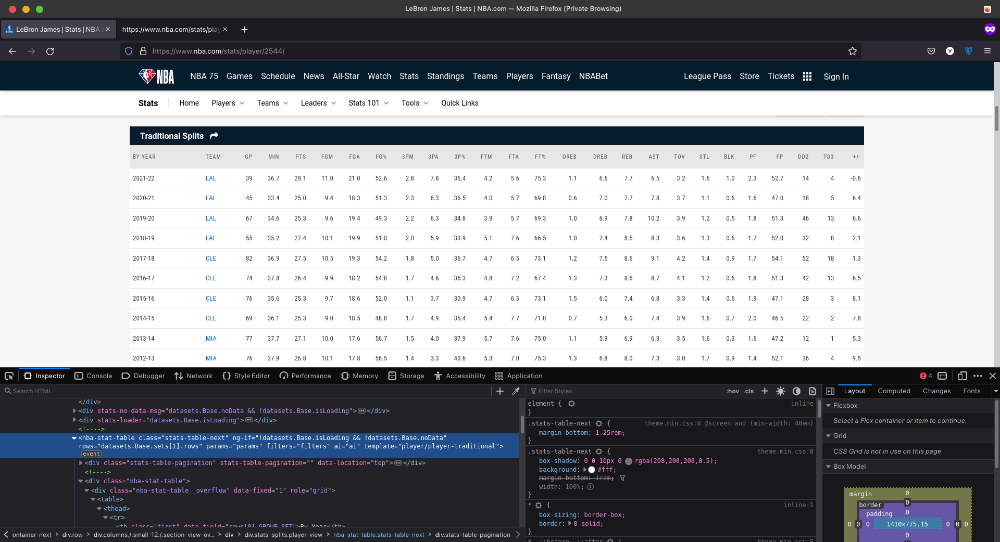The width and height of the screenshot is (1000, 542).
Task: Activate the eyedropper color picker tool
Action: coord(515,391)
